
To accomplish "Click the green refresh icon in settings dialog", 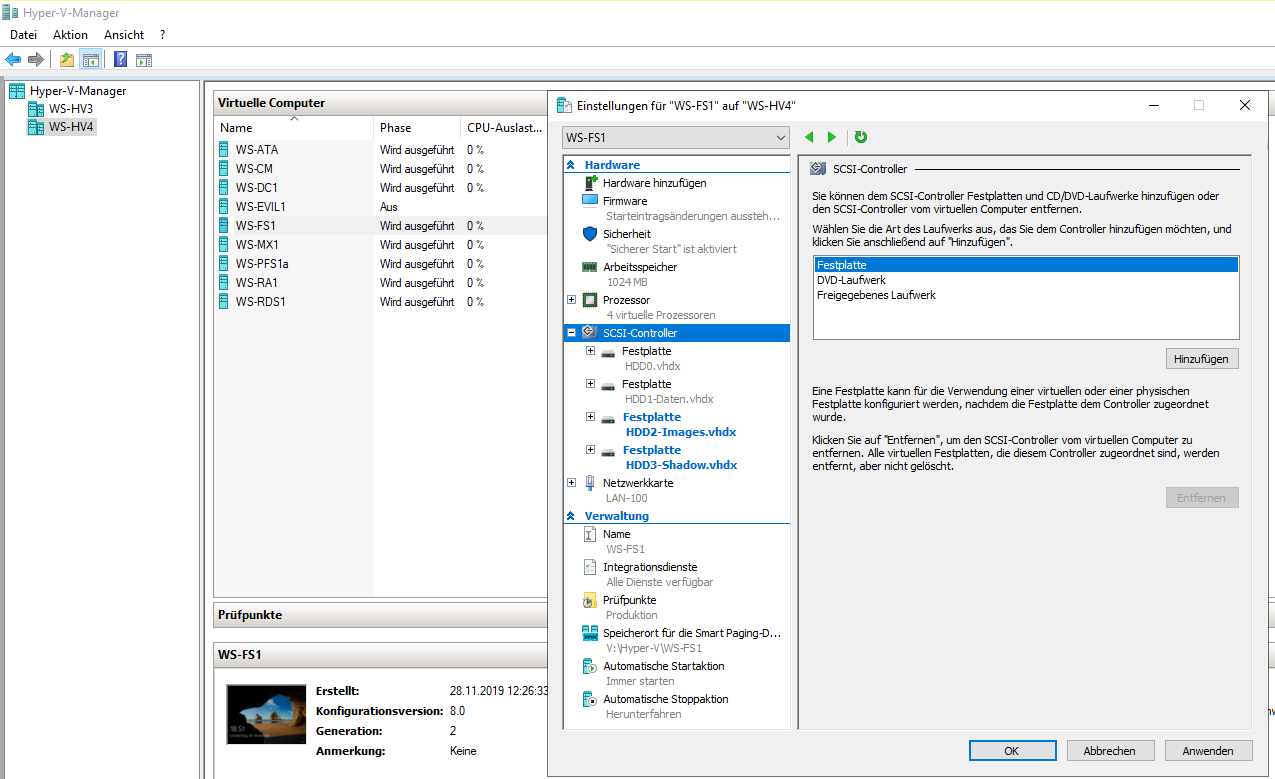I will point(861,137).
